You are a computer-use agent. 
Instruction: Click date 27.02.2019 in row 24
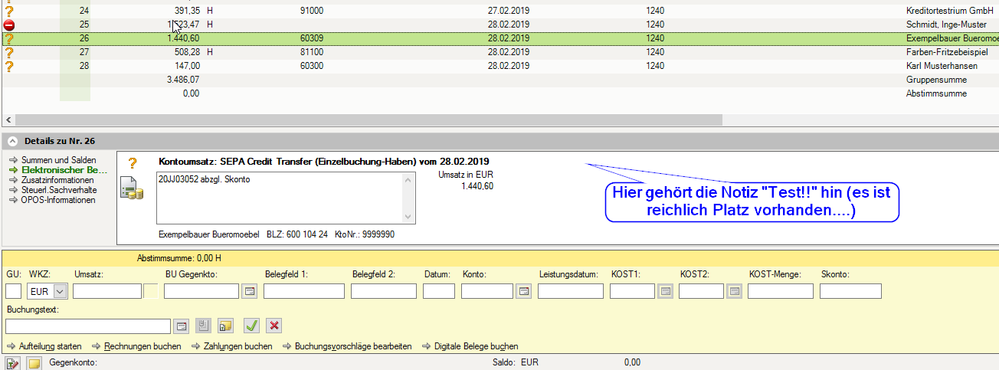(509, 11)
